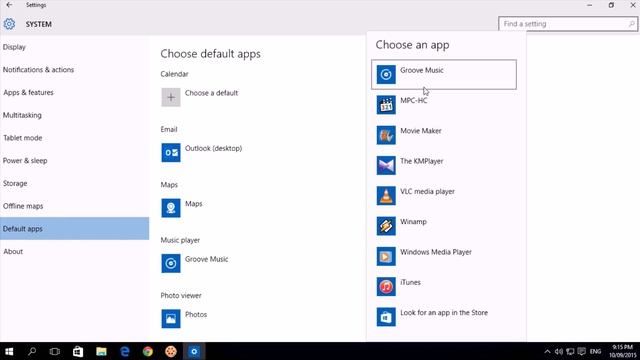This screenshot has width=640, height=360.
Task: Click the search magnifier in Find a setting
Action: [x=631, y=24]
